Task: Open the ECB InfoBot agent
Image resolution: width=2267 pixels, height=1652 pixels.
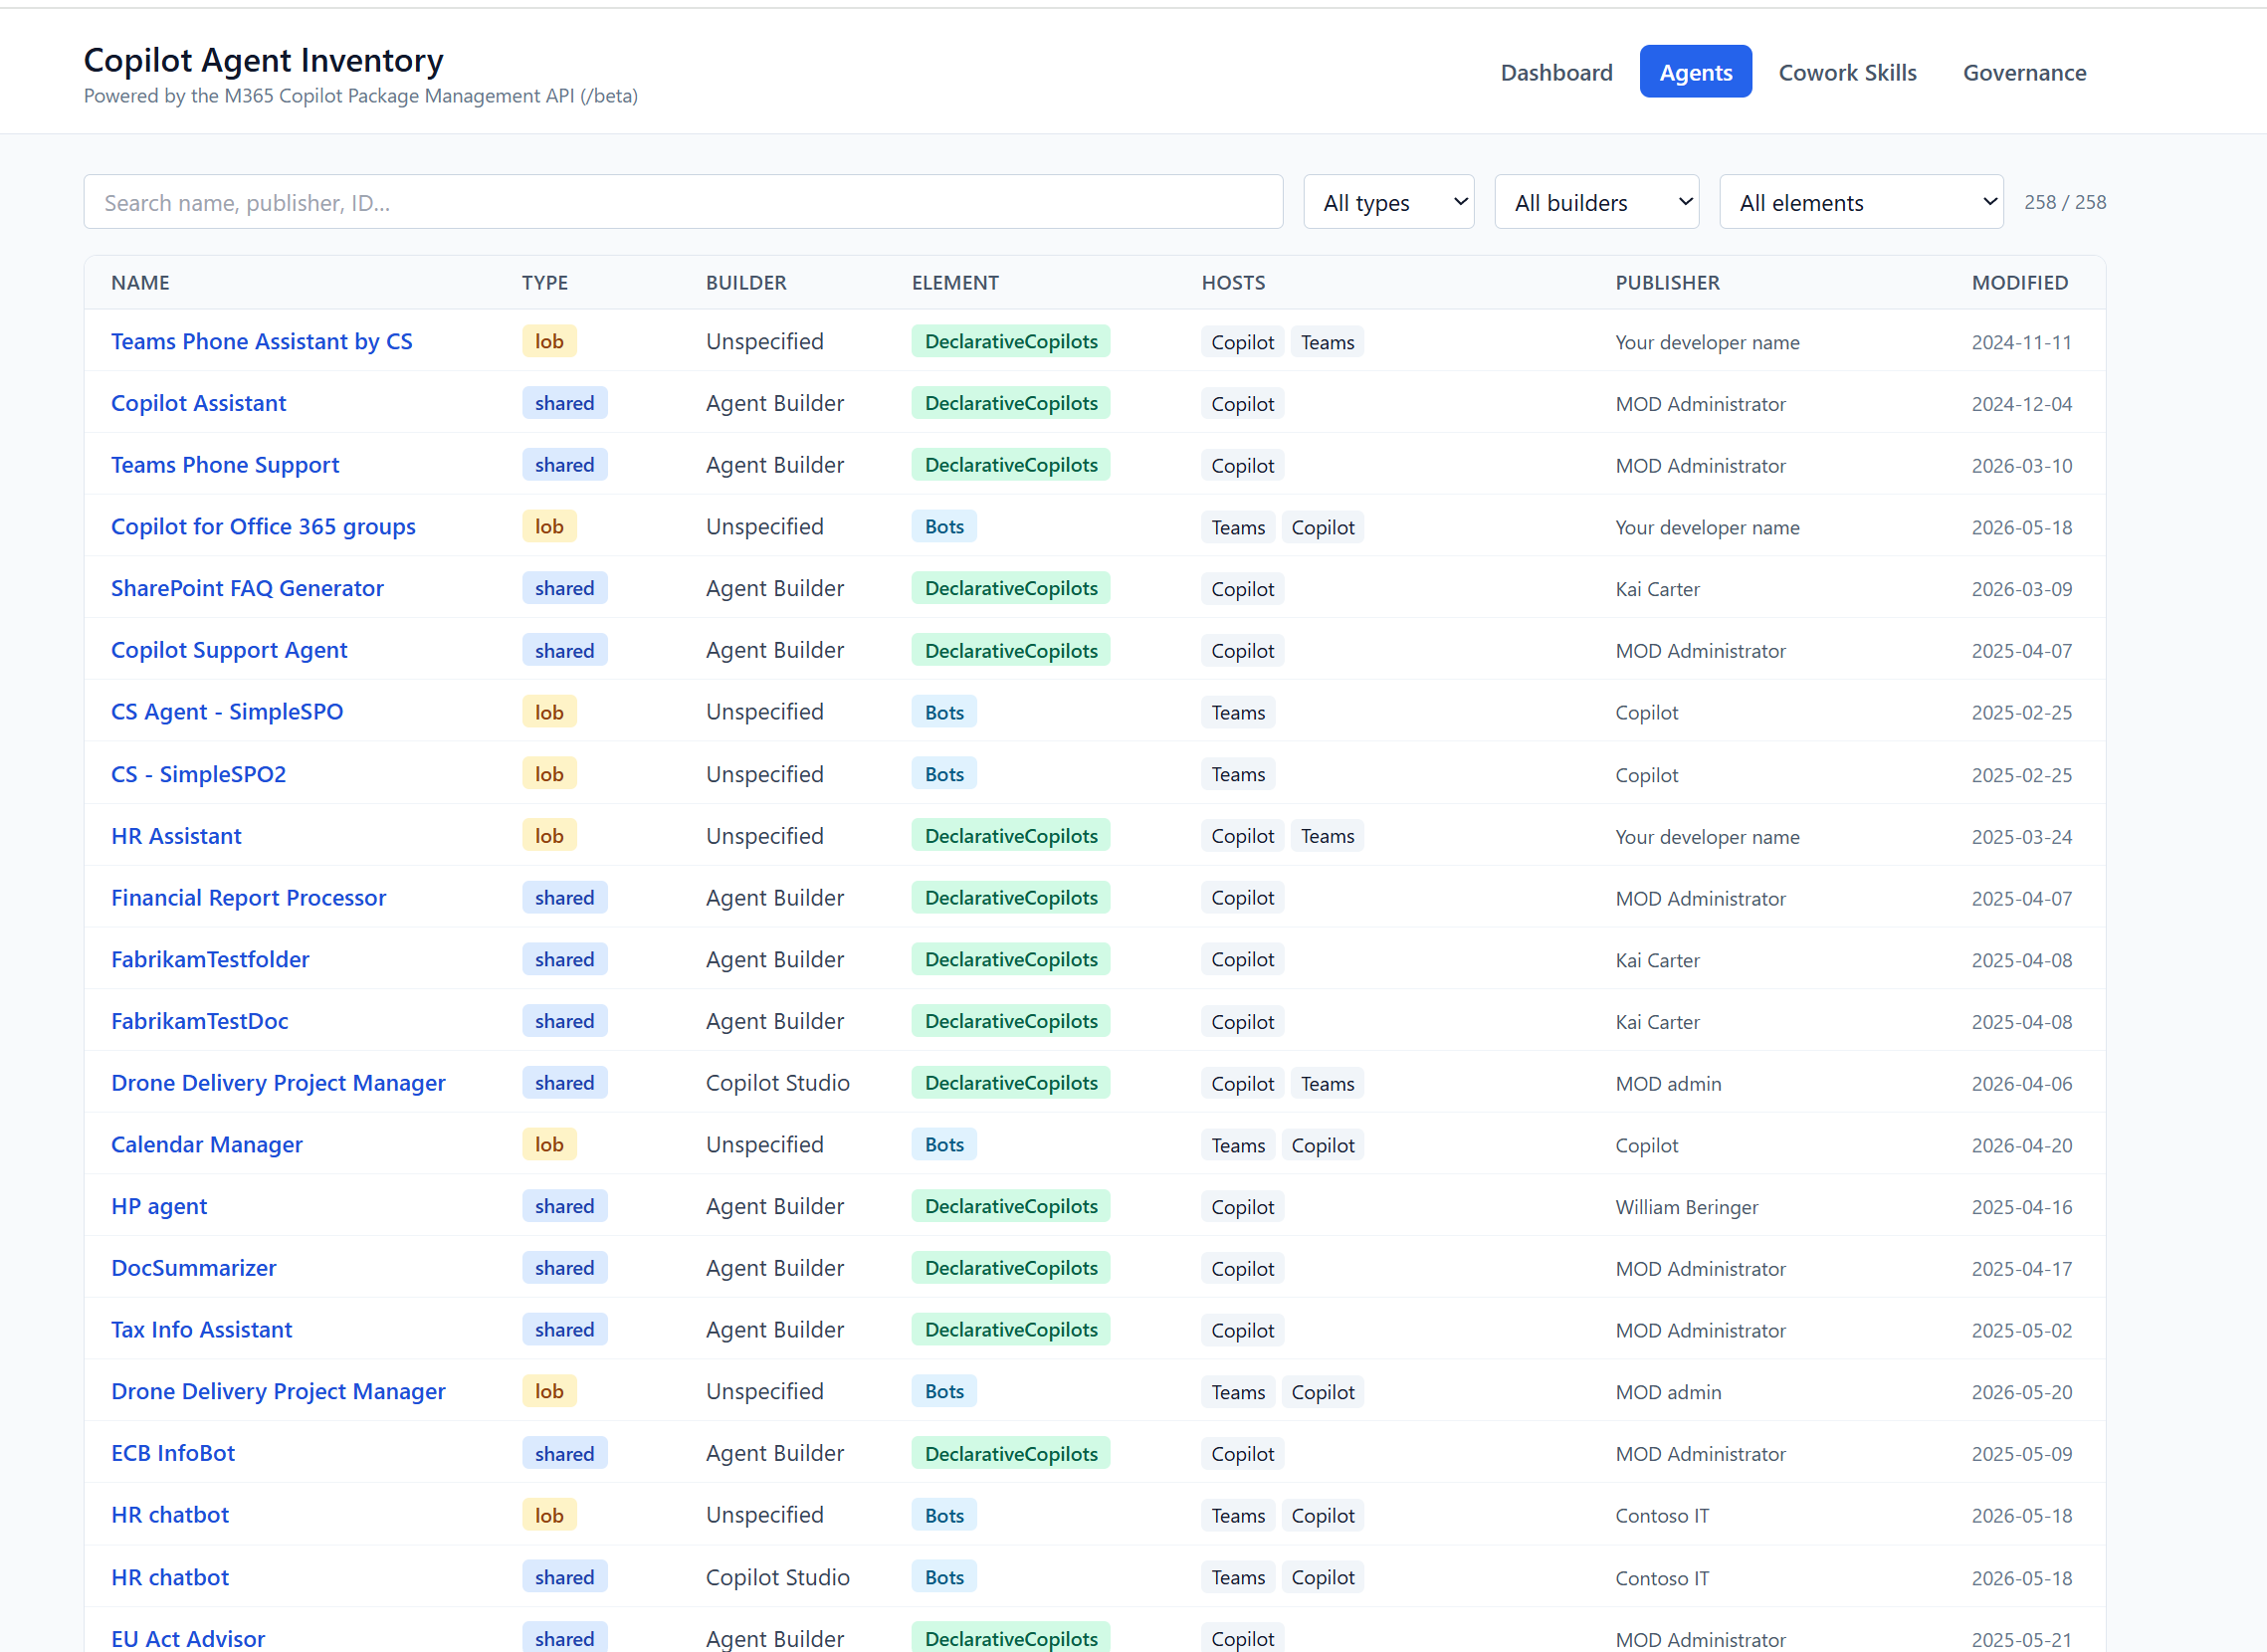Action: 173,1453
